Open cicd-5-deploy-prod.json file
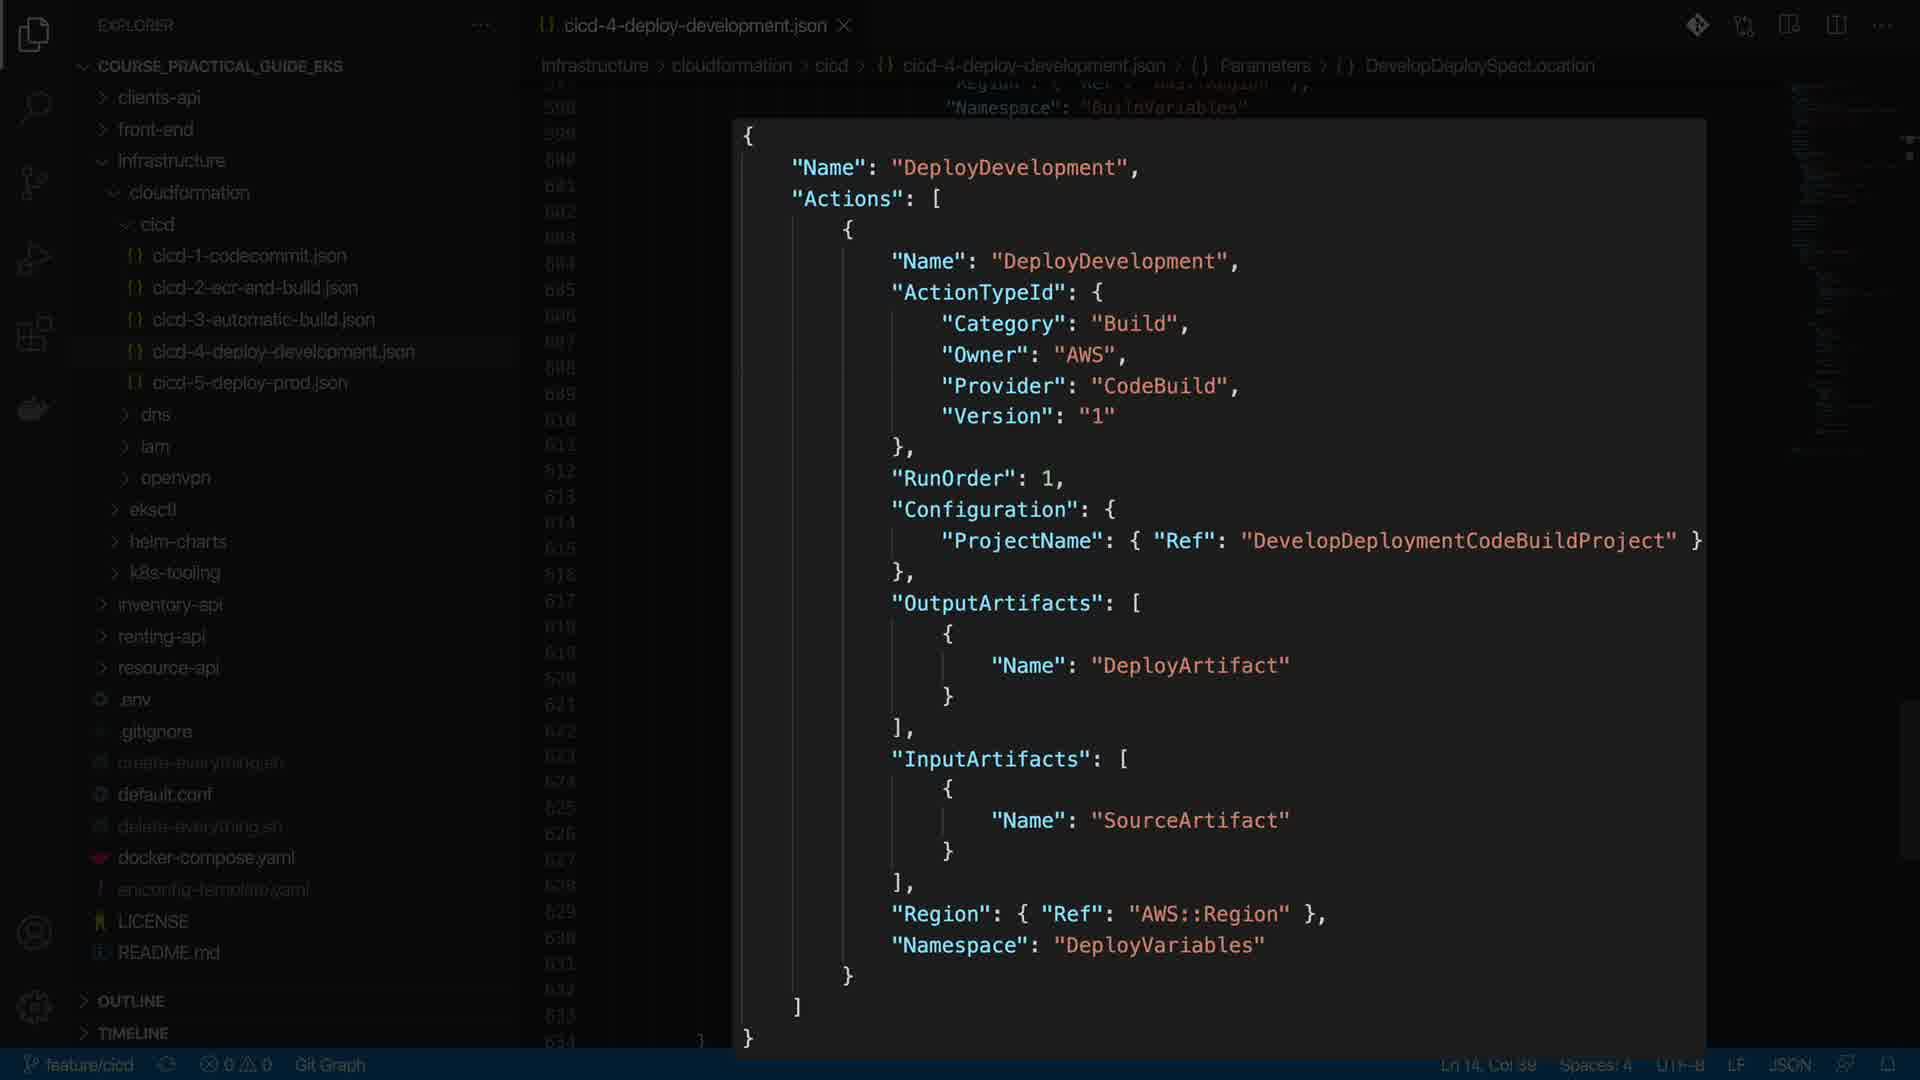Image resolution: width=1920 pixels, height=1080 pixels. [x=249, y=383]
